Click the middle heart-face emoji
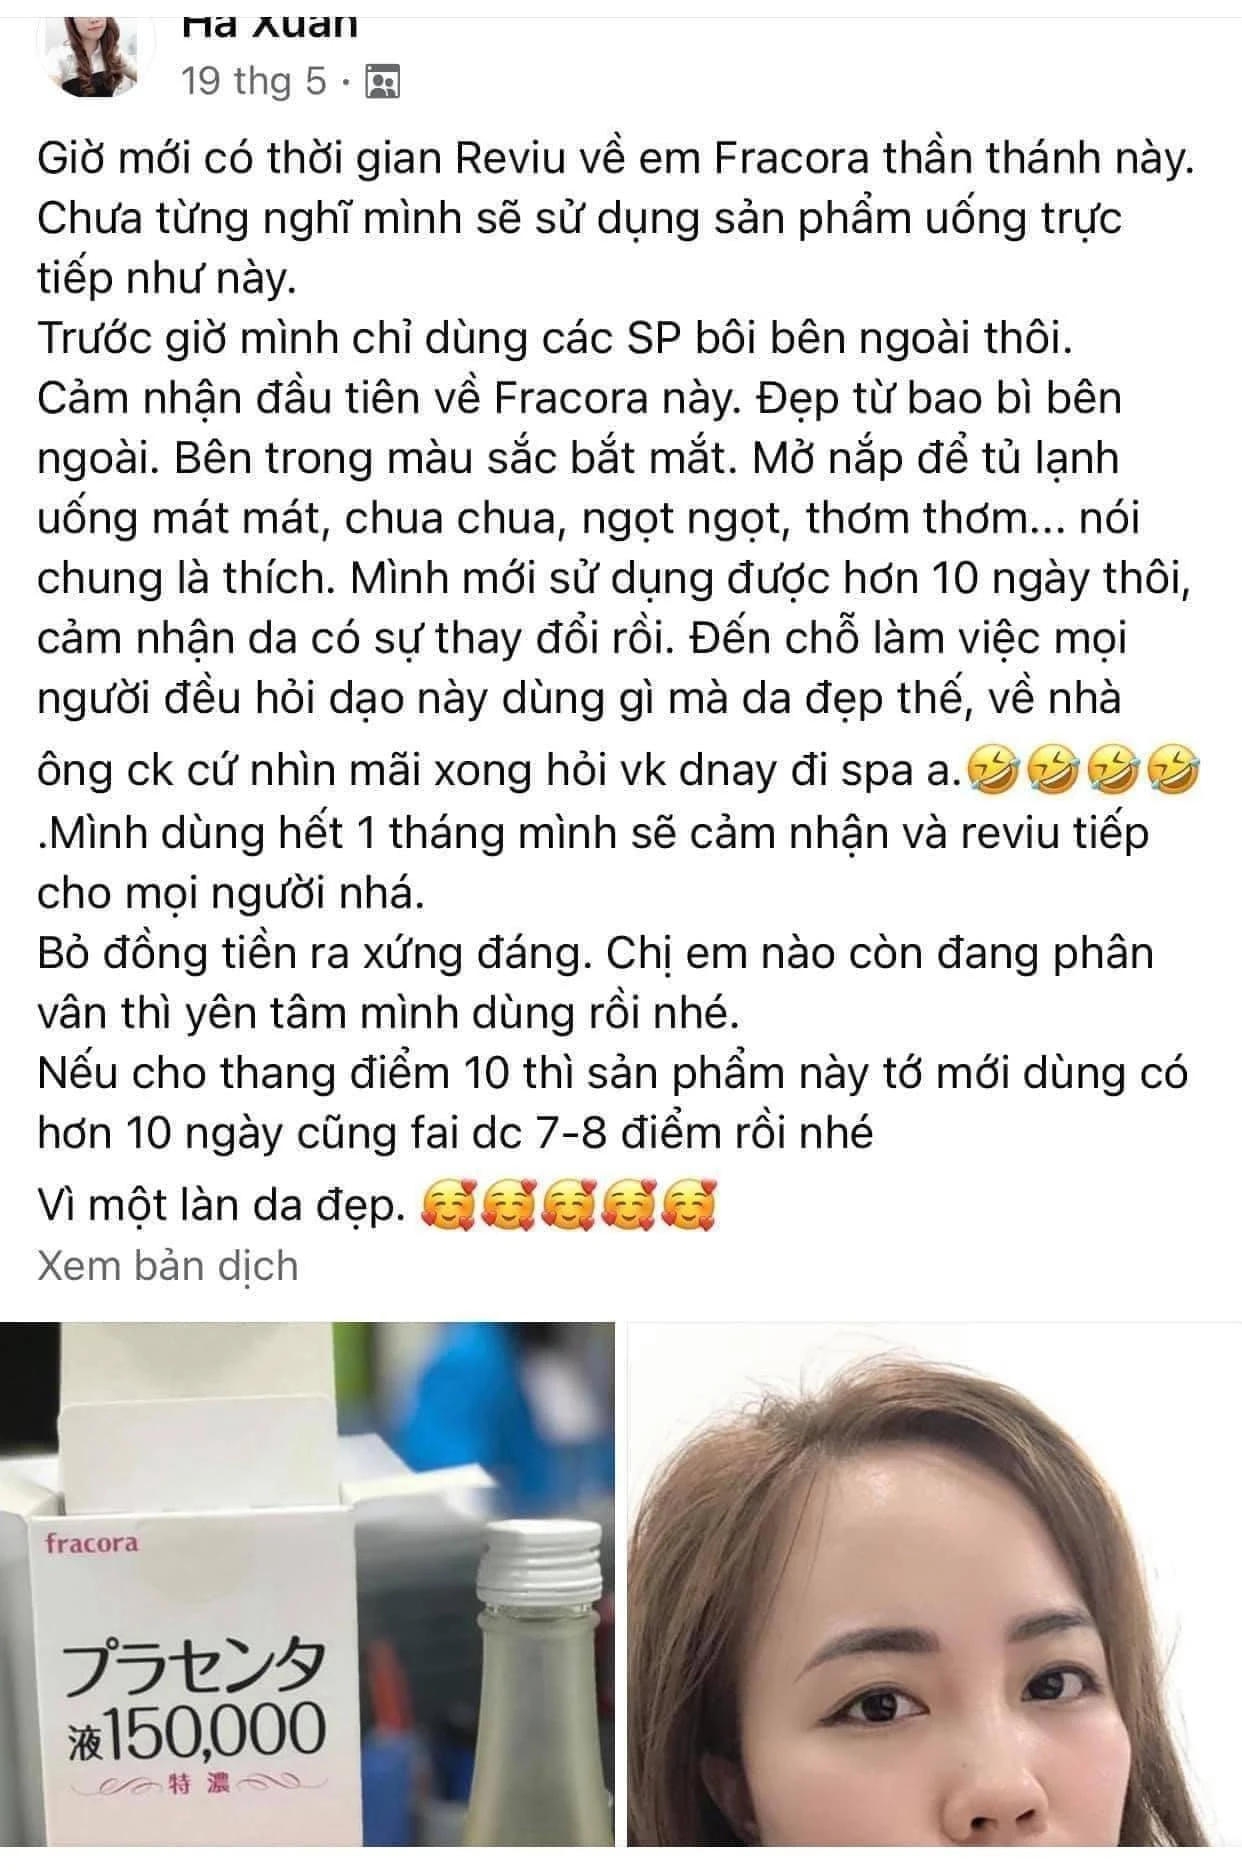Screen dimensions: 1242x1871 pyautogui.click(x=568, y=1205)
